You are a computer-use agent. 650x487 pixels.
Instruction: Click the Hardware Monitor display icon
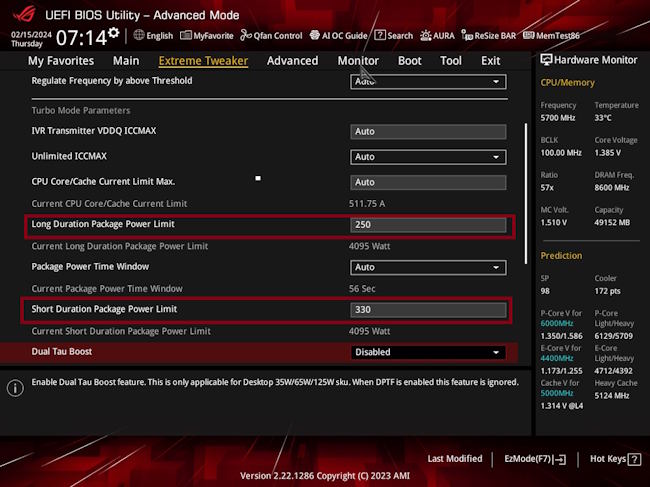546,60
